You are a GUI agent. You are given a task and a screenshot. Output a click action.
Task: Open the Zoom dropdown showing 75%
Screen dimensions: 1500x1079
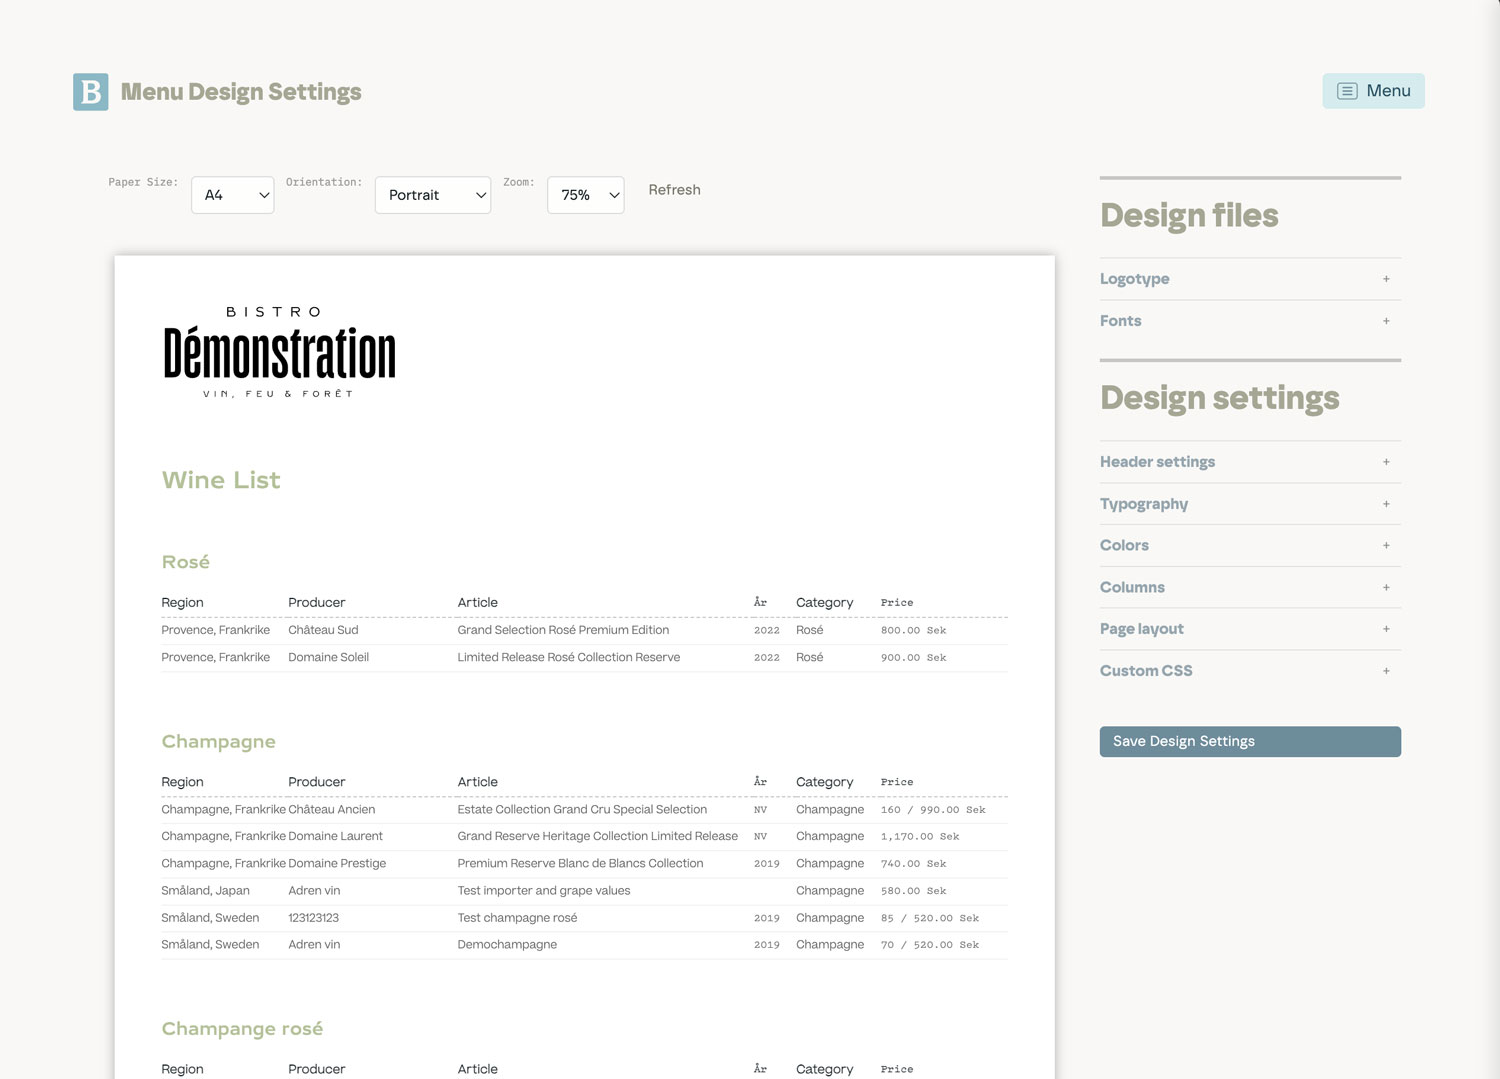coord(586,195)
